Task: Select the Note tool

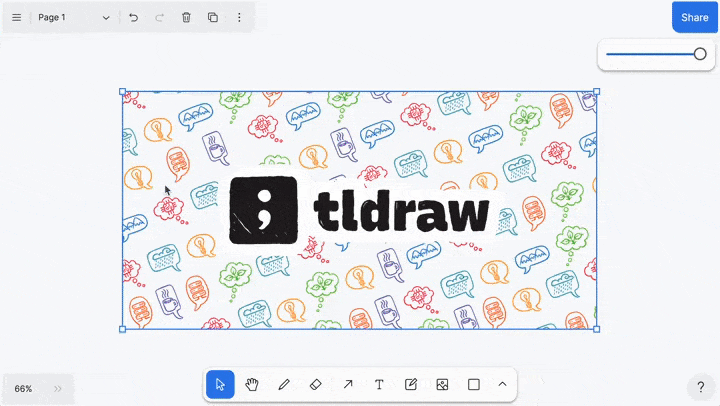Action: coord(411,384)
